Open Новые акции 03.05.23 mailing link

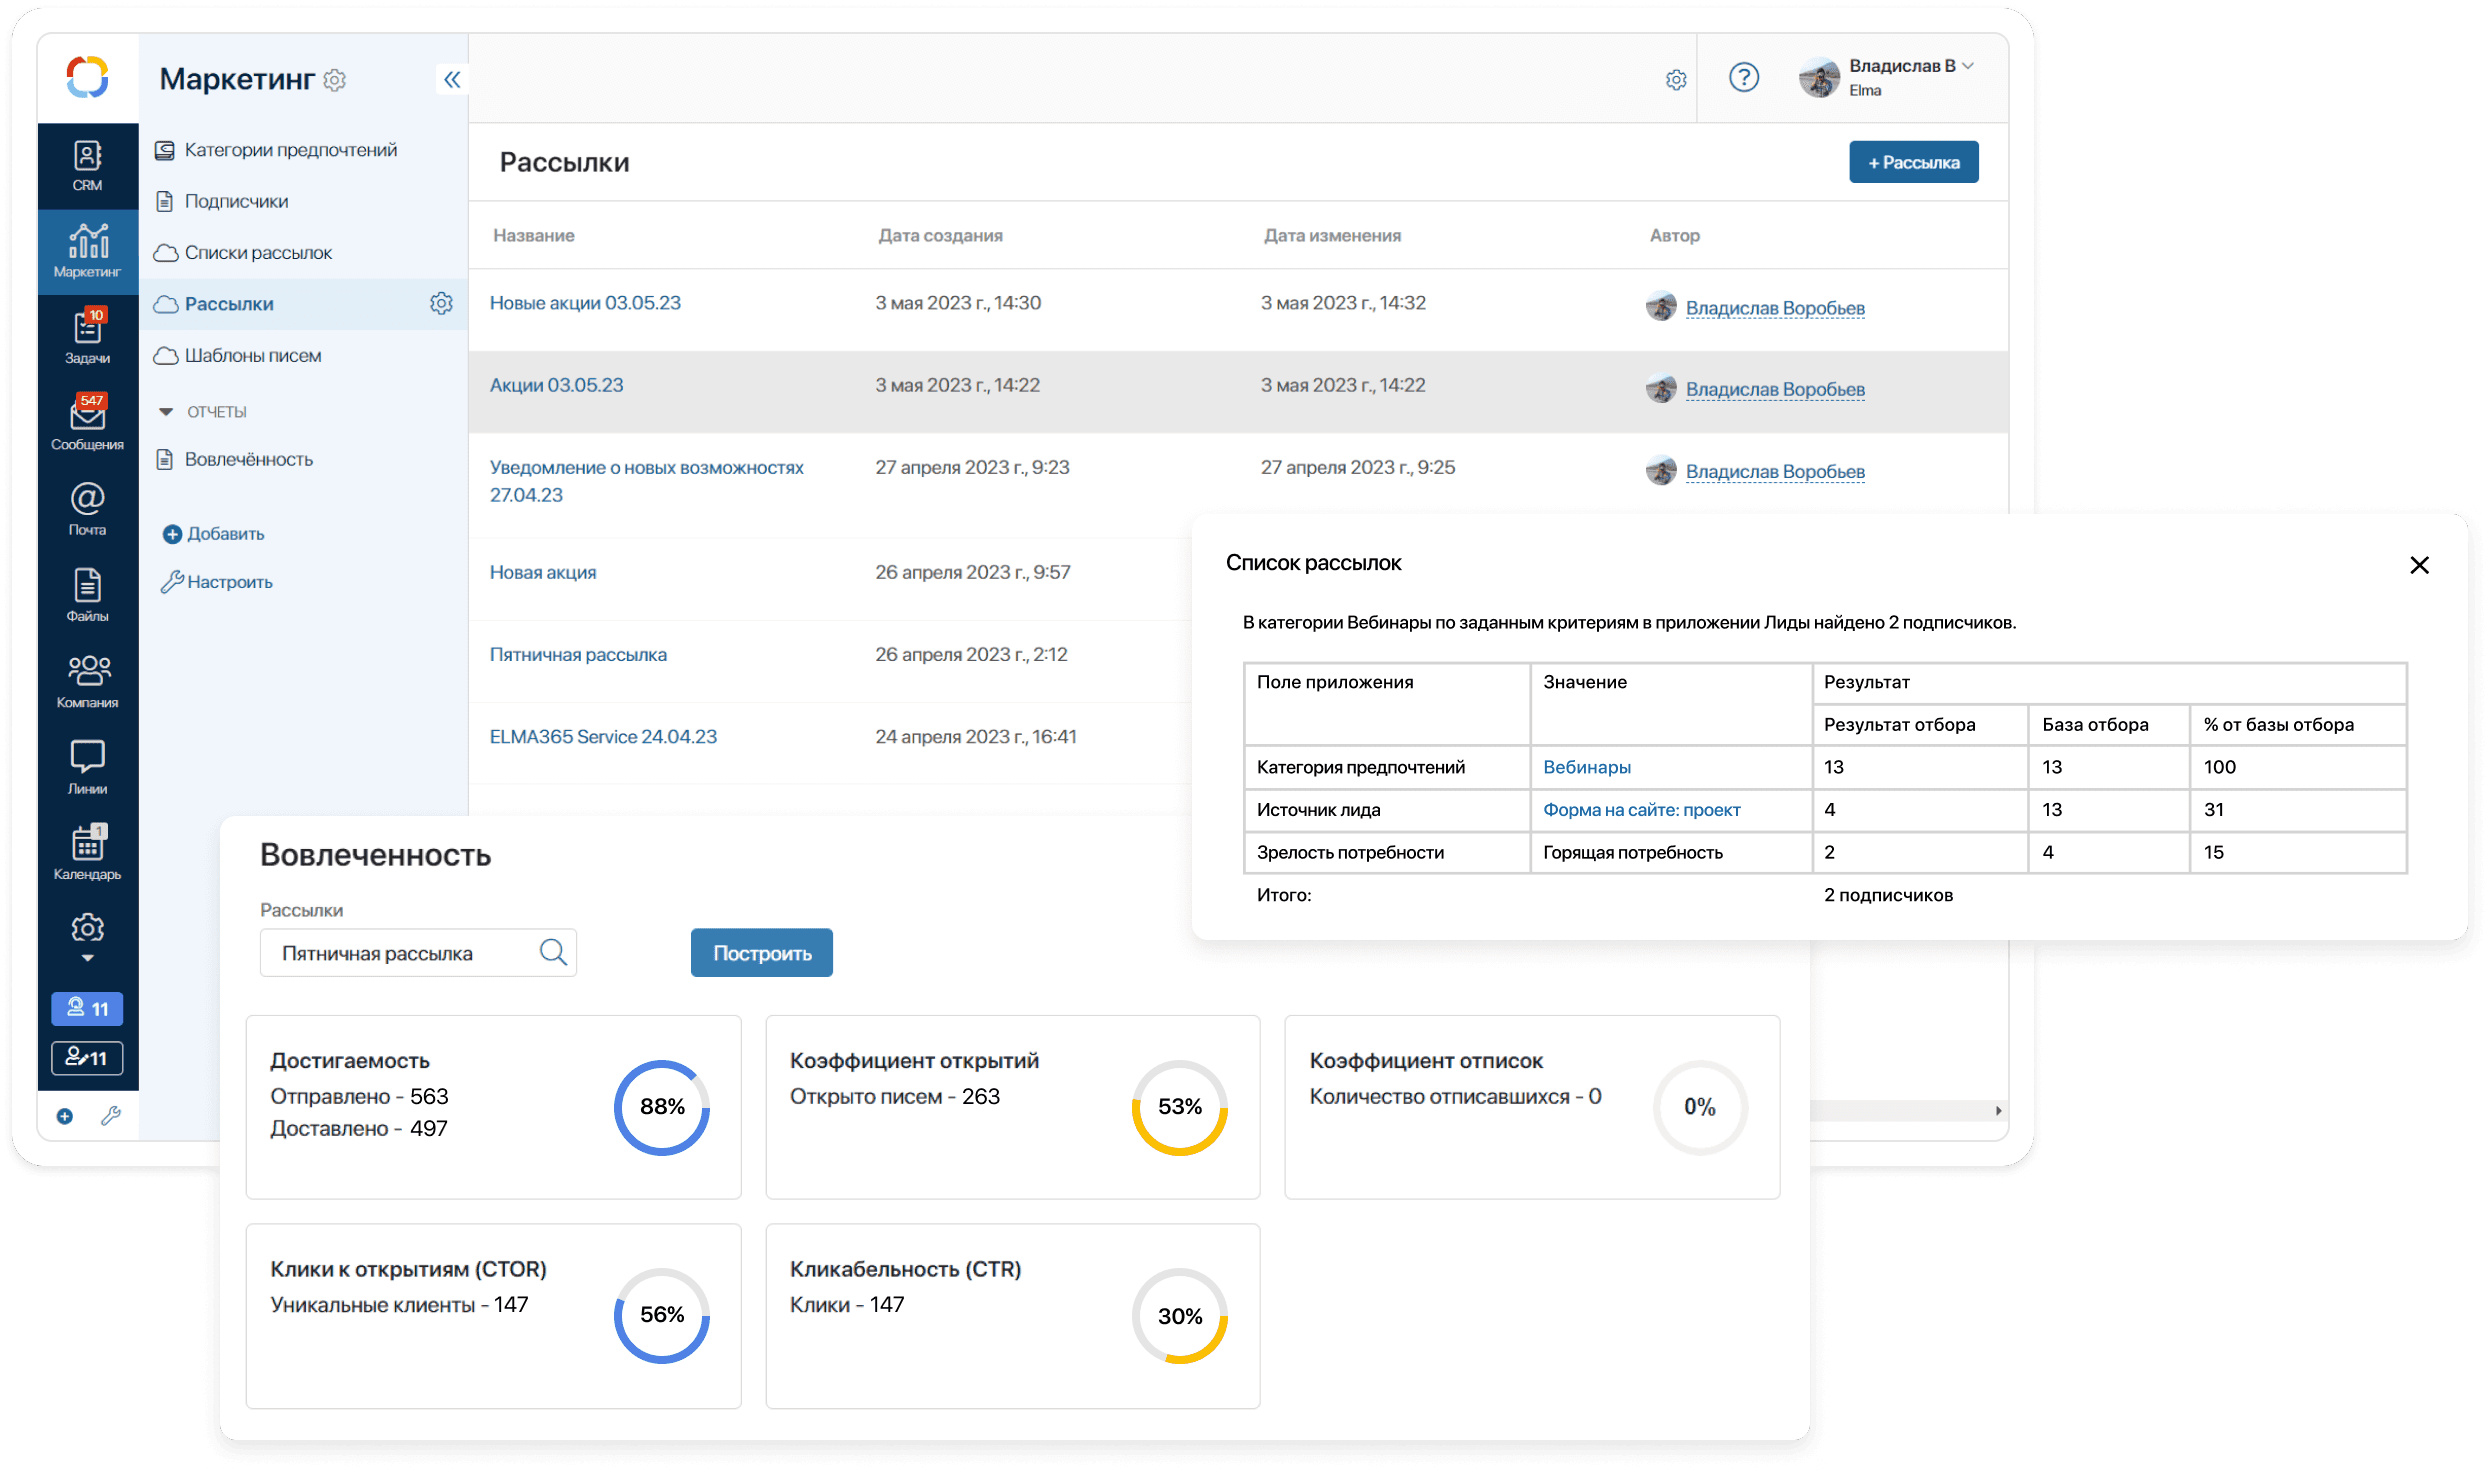(585, 303)
